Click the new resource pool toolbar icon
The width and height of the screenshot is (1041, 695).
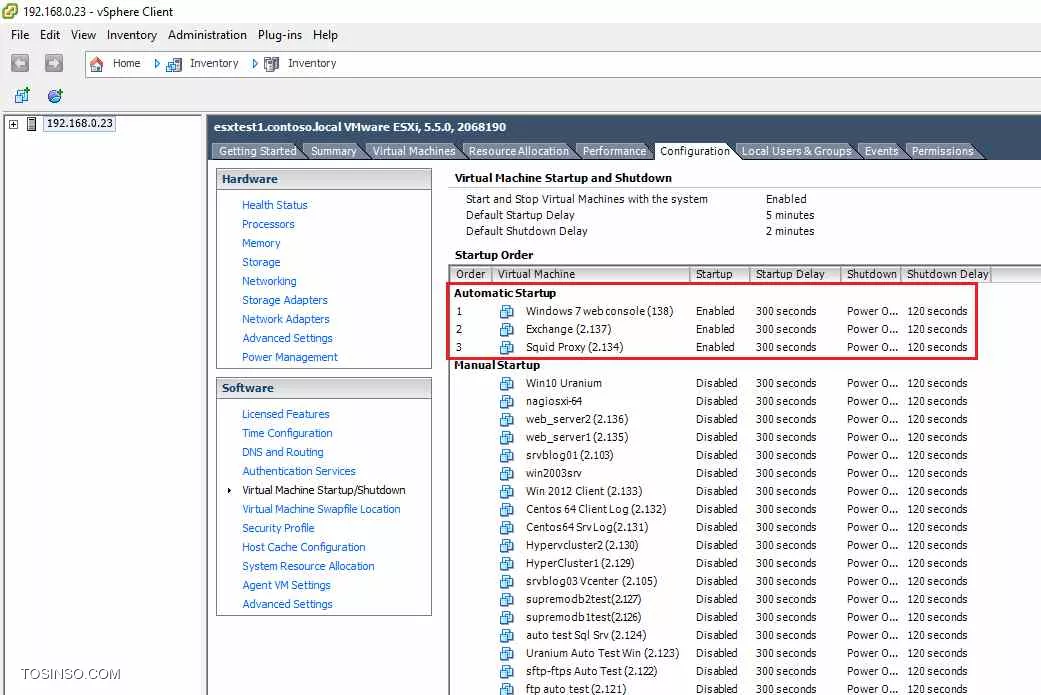pyautogui.click(x=55, y=96)
